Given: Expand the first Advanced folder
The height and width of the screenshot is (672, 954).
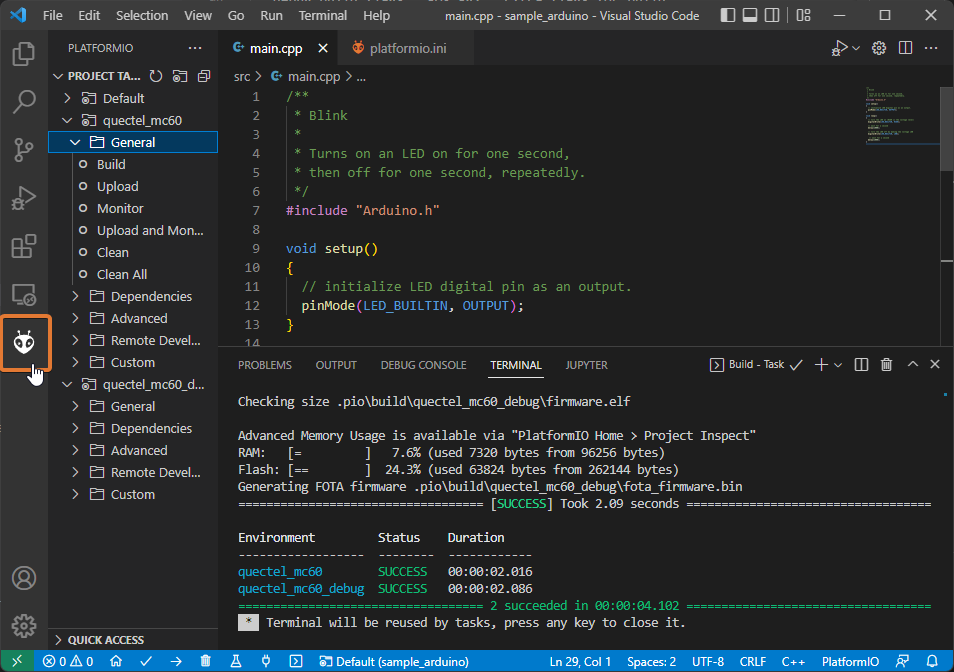Looking at the screenshot, I should click(x=75, y=318).
